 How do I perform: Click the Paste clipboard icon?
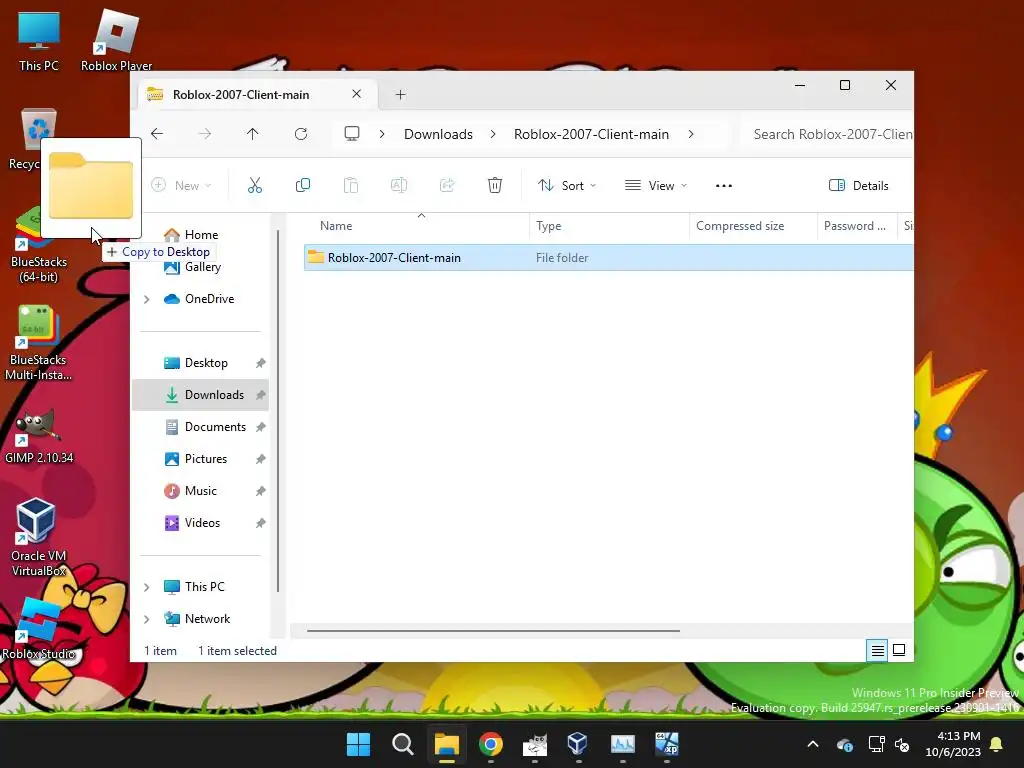tap(351, 185)
